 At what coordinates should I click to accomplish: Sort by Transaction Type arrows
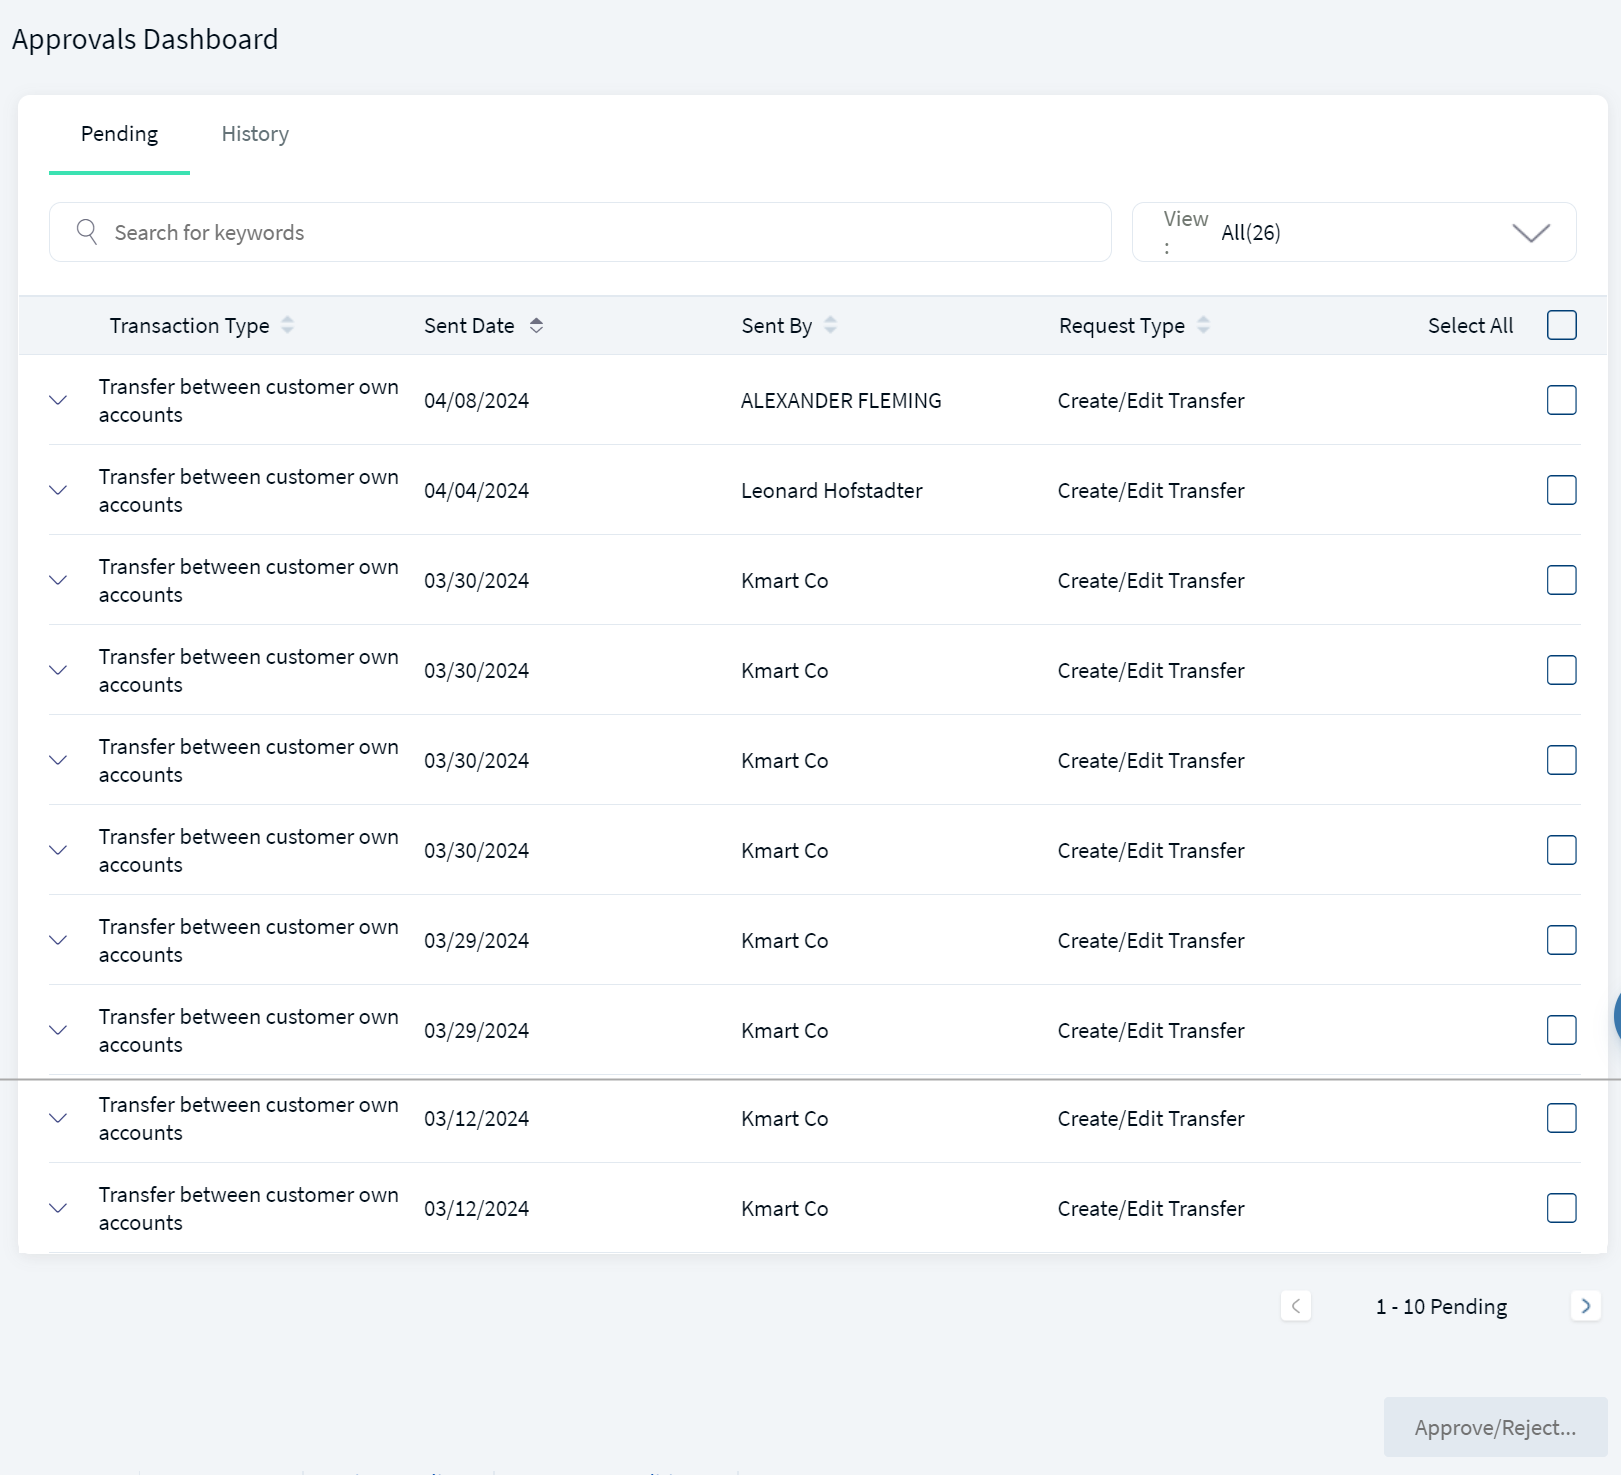(288, 325)
